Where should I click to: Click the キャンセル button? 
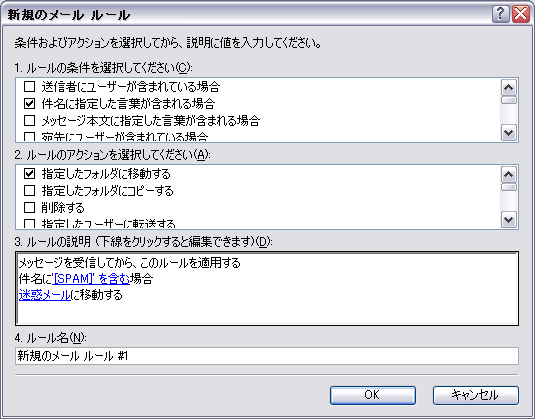476,395
